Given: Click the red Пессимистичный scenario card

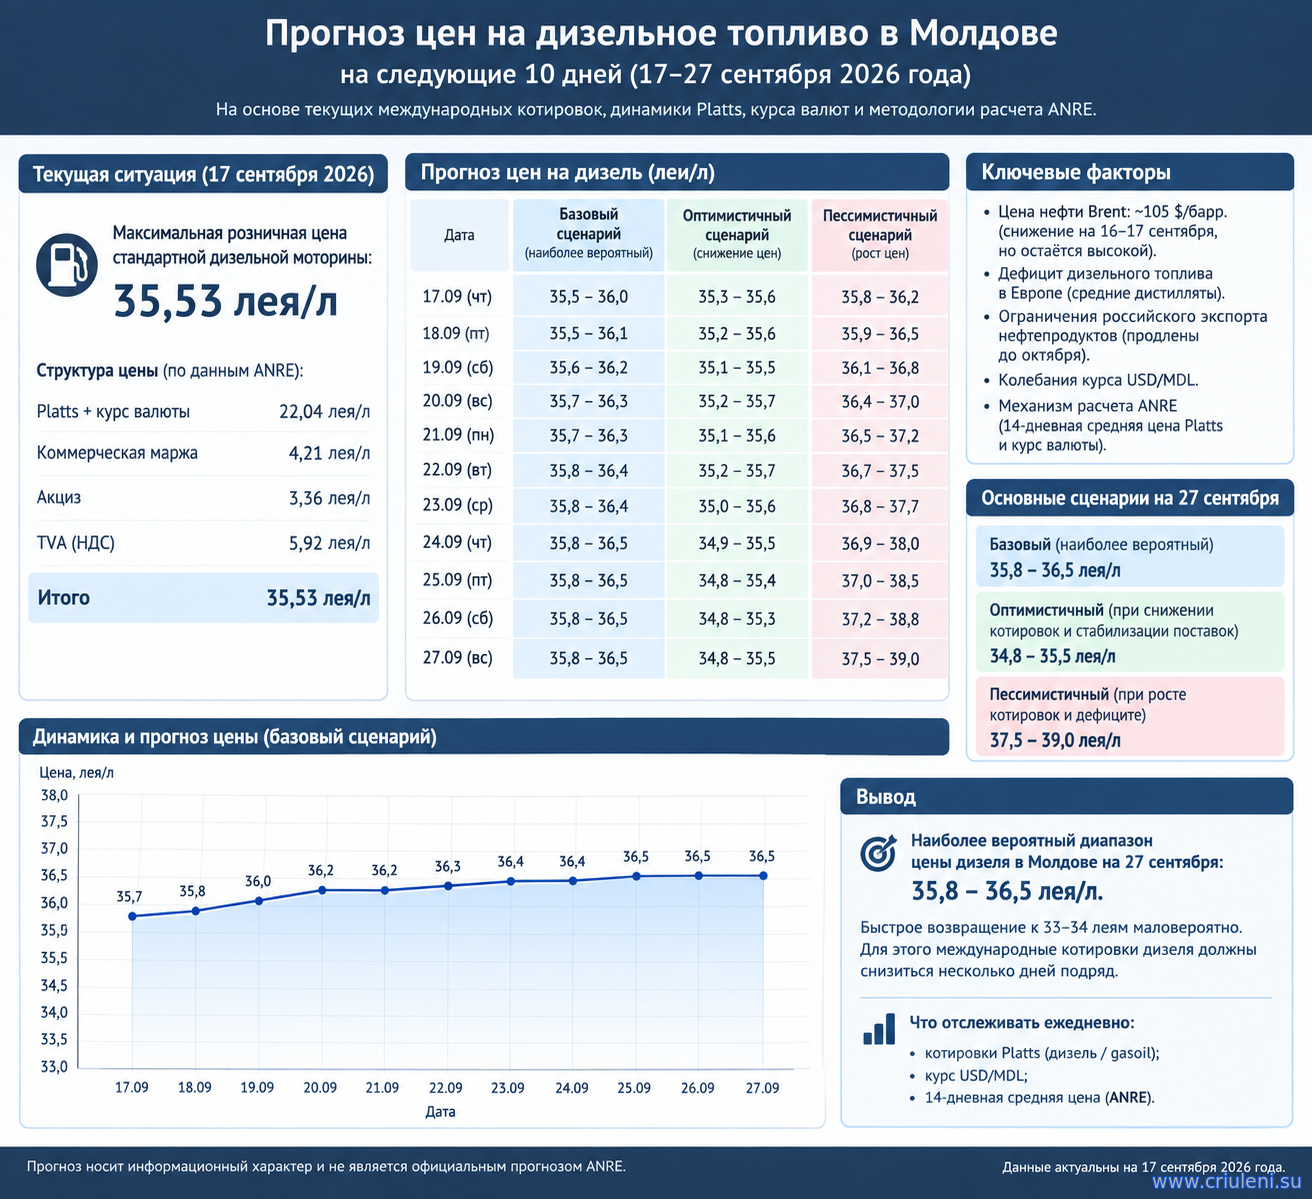Looking at the screenshot, I should tap(1130, 716).
